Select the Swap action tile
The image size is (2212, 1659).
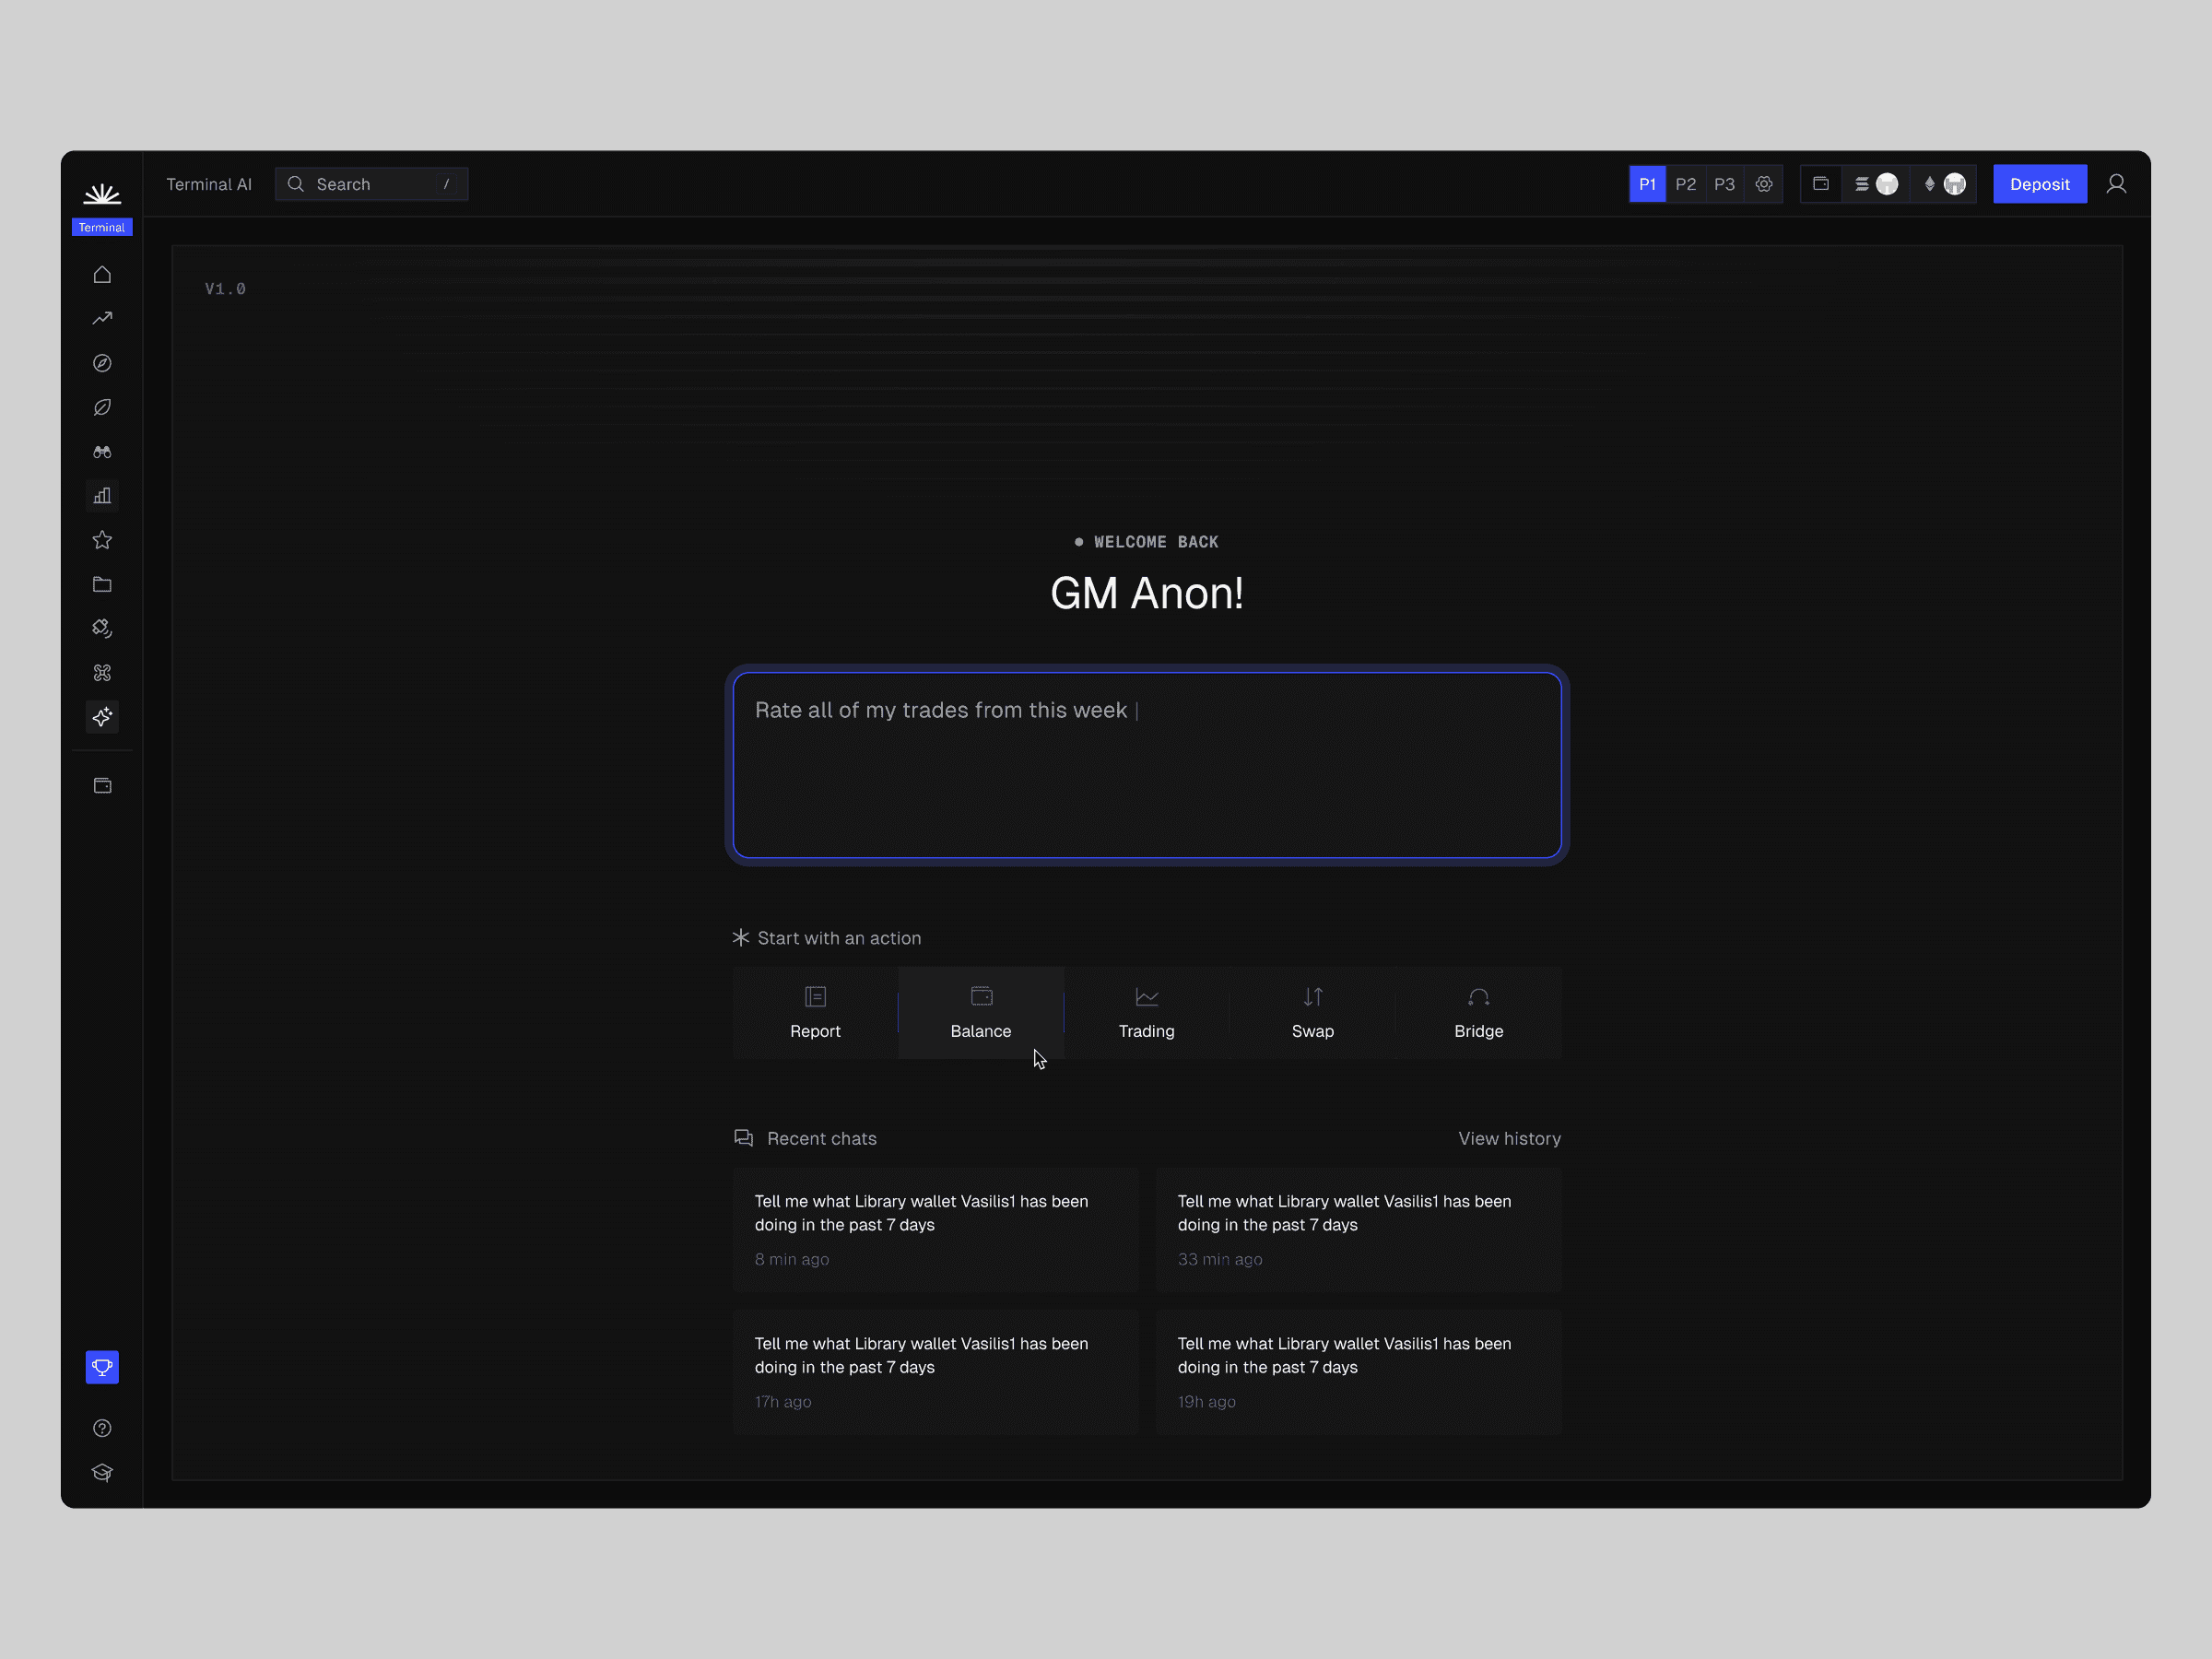click(x=1312, y=1012)
